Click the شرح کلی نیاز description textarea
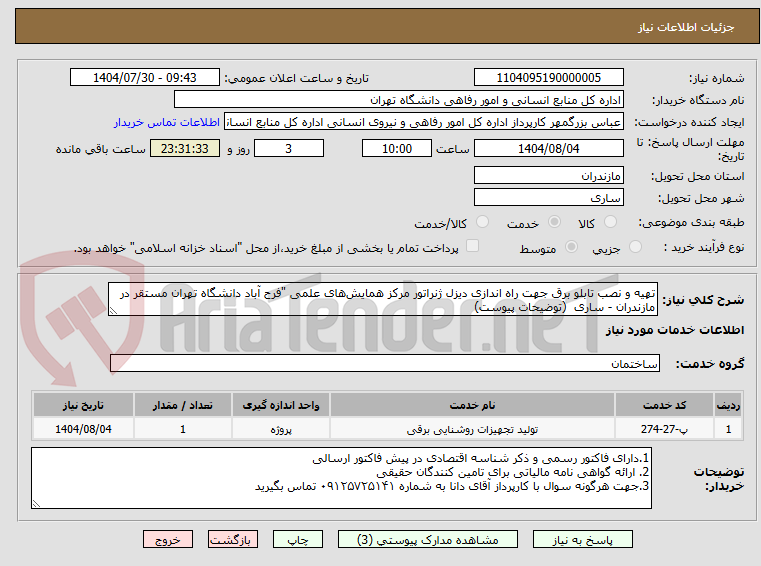This screenshot has width=761, height=566. click(383, 300)
